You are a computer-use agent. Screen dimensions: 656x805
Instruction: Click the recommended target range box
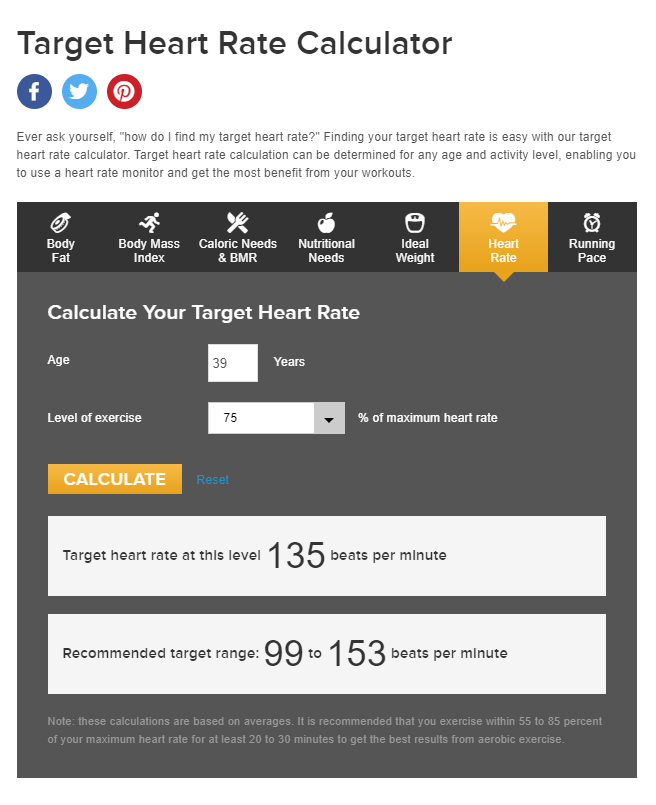pyautogui.click(x=327, y=653)
